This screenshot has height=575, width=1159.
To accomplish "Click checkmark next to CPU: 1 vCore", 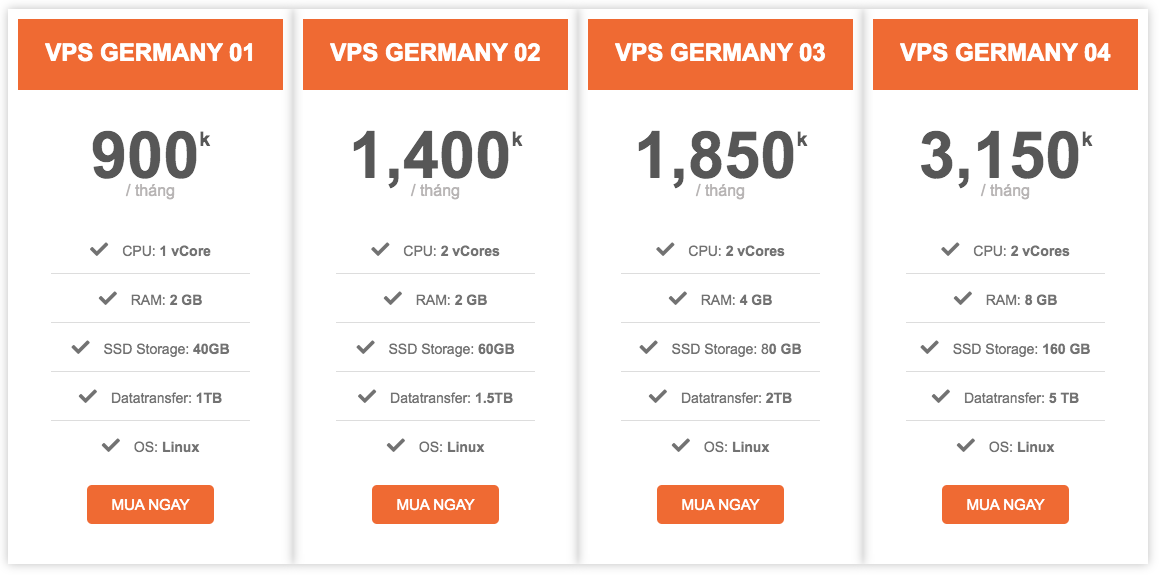I will [99, 250].
